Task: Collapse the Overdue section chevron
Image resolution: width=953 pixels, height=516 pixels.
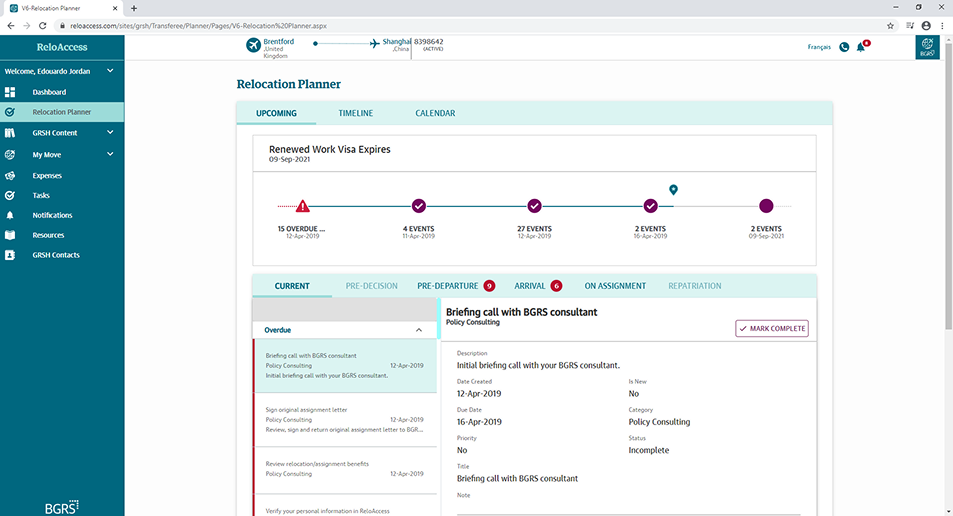Action: pyautogui.click(x=419, y=330)
